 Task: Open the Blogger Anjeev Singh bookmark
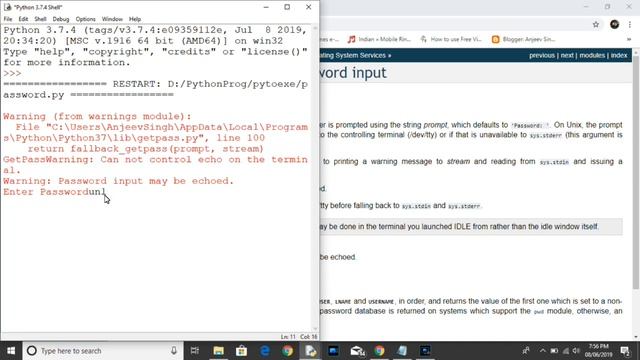524,39
